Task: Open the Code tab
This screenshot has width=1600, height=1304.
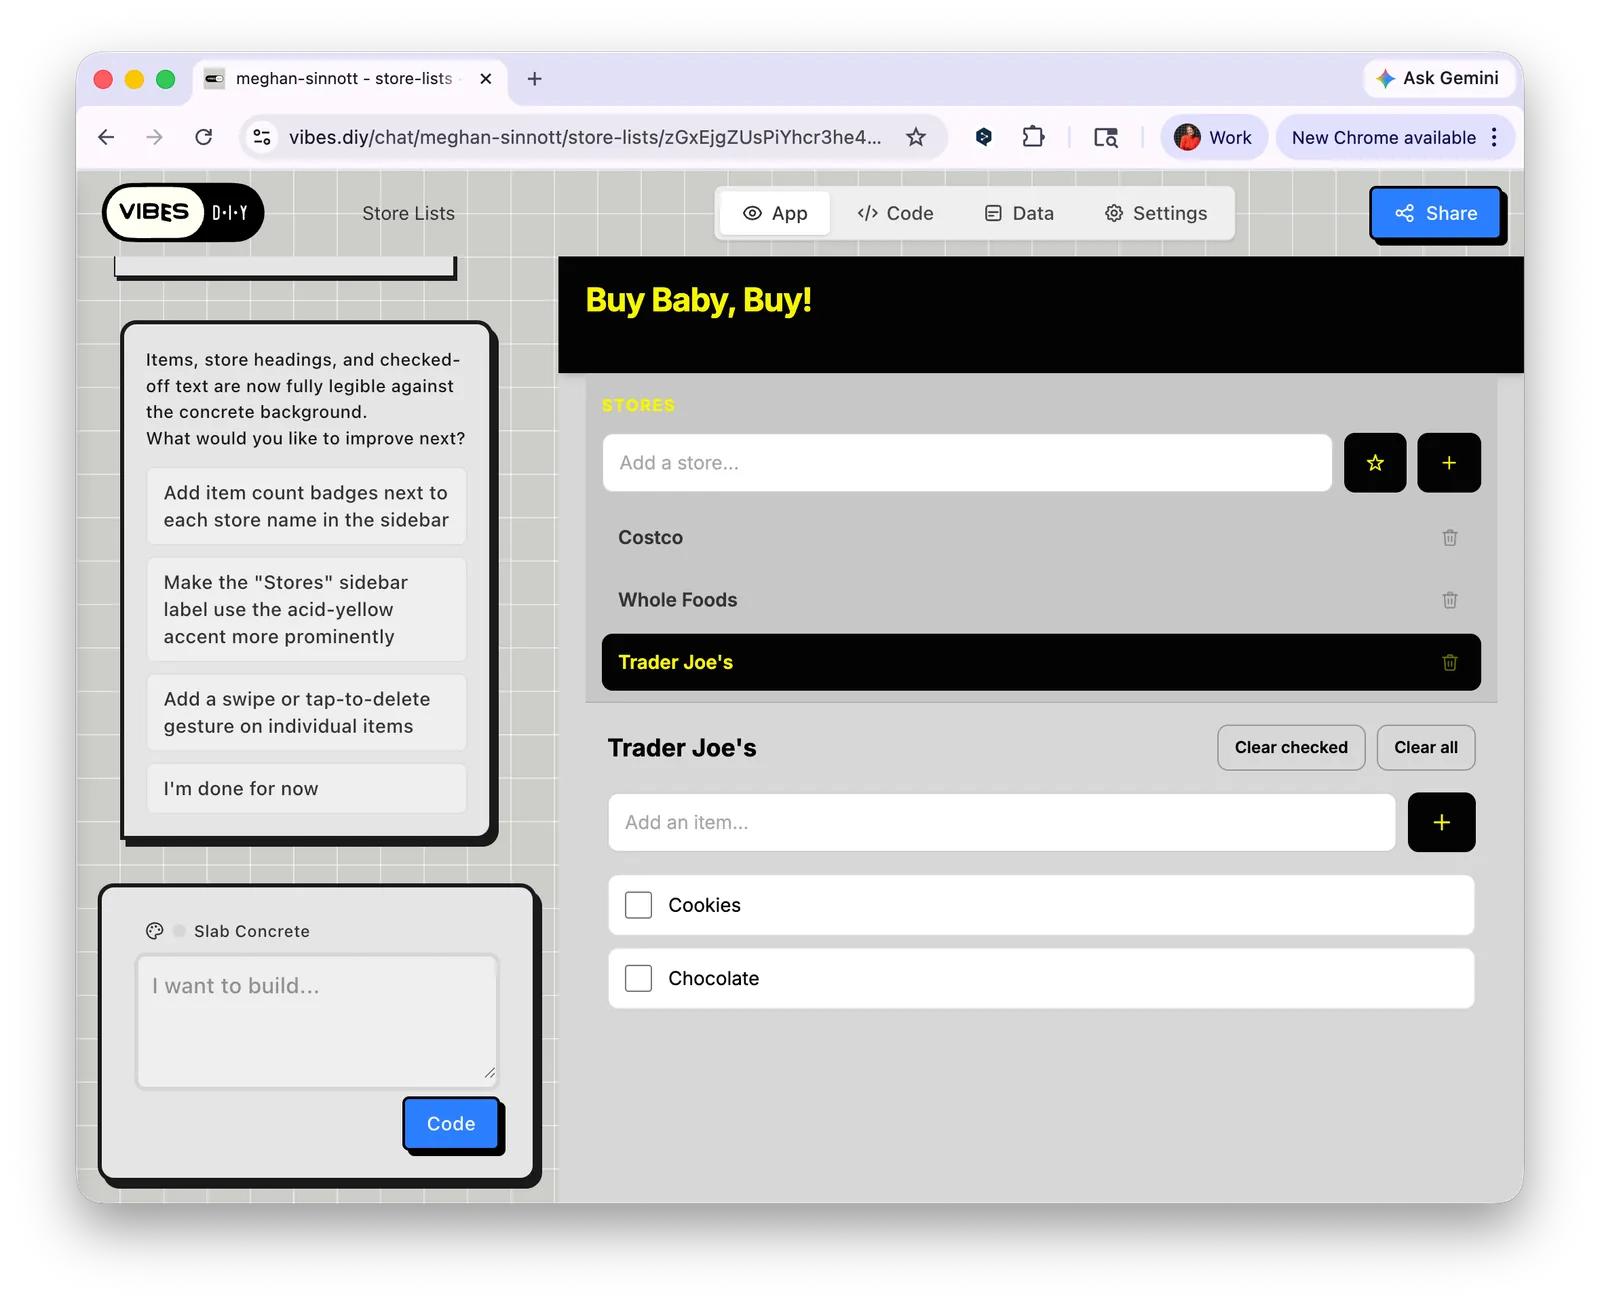Action: (895, 213)
